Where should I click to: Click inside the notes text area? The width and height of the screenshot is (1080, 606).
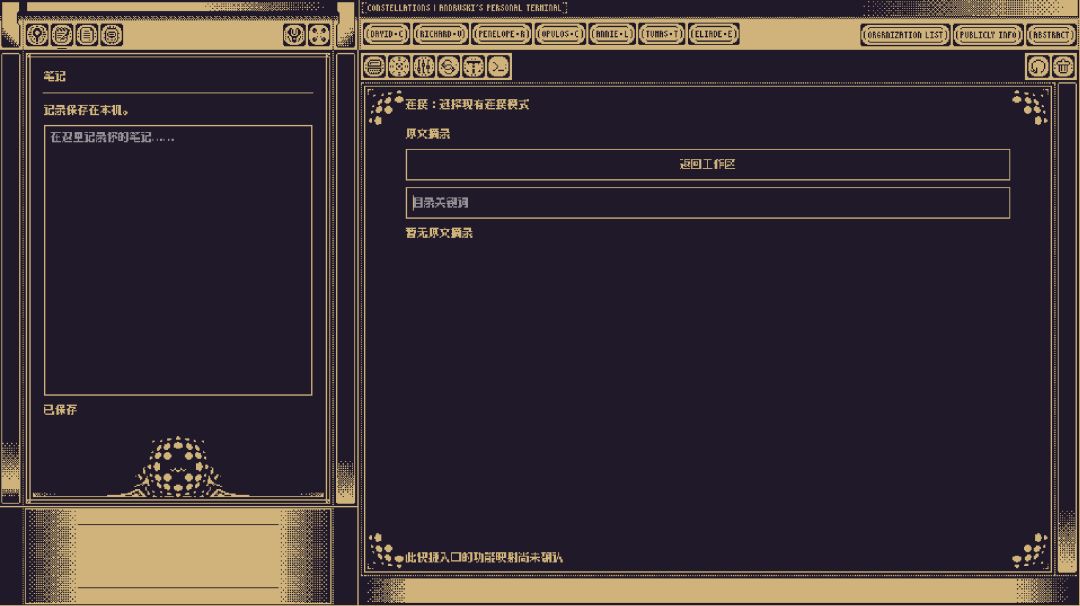pyautogui.click(x=178, y=260)
